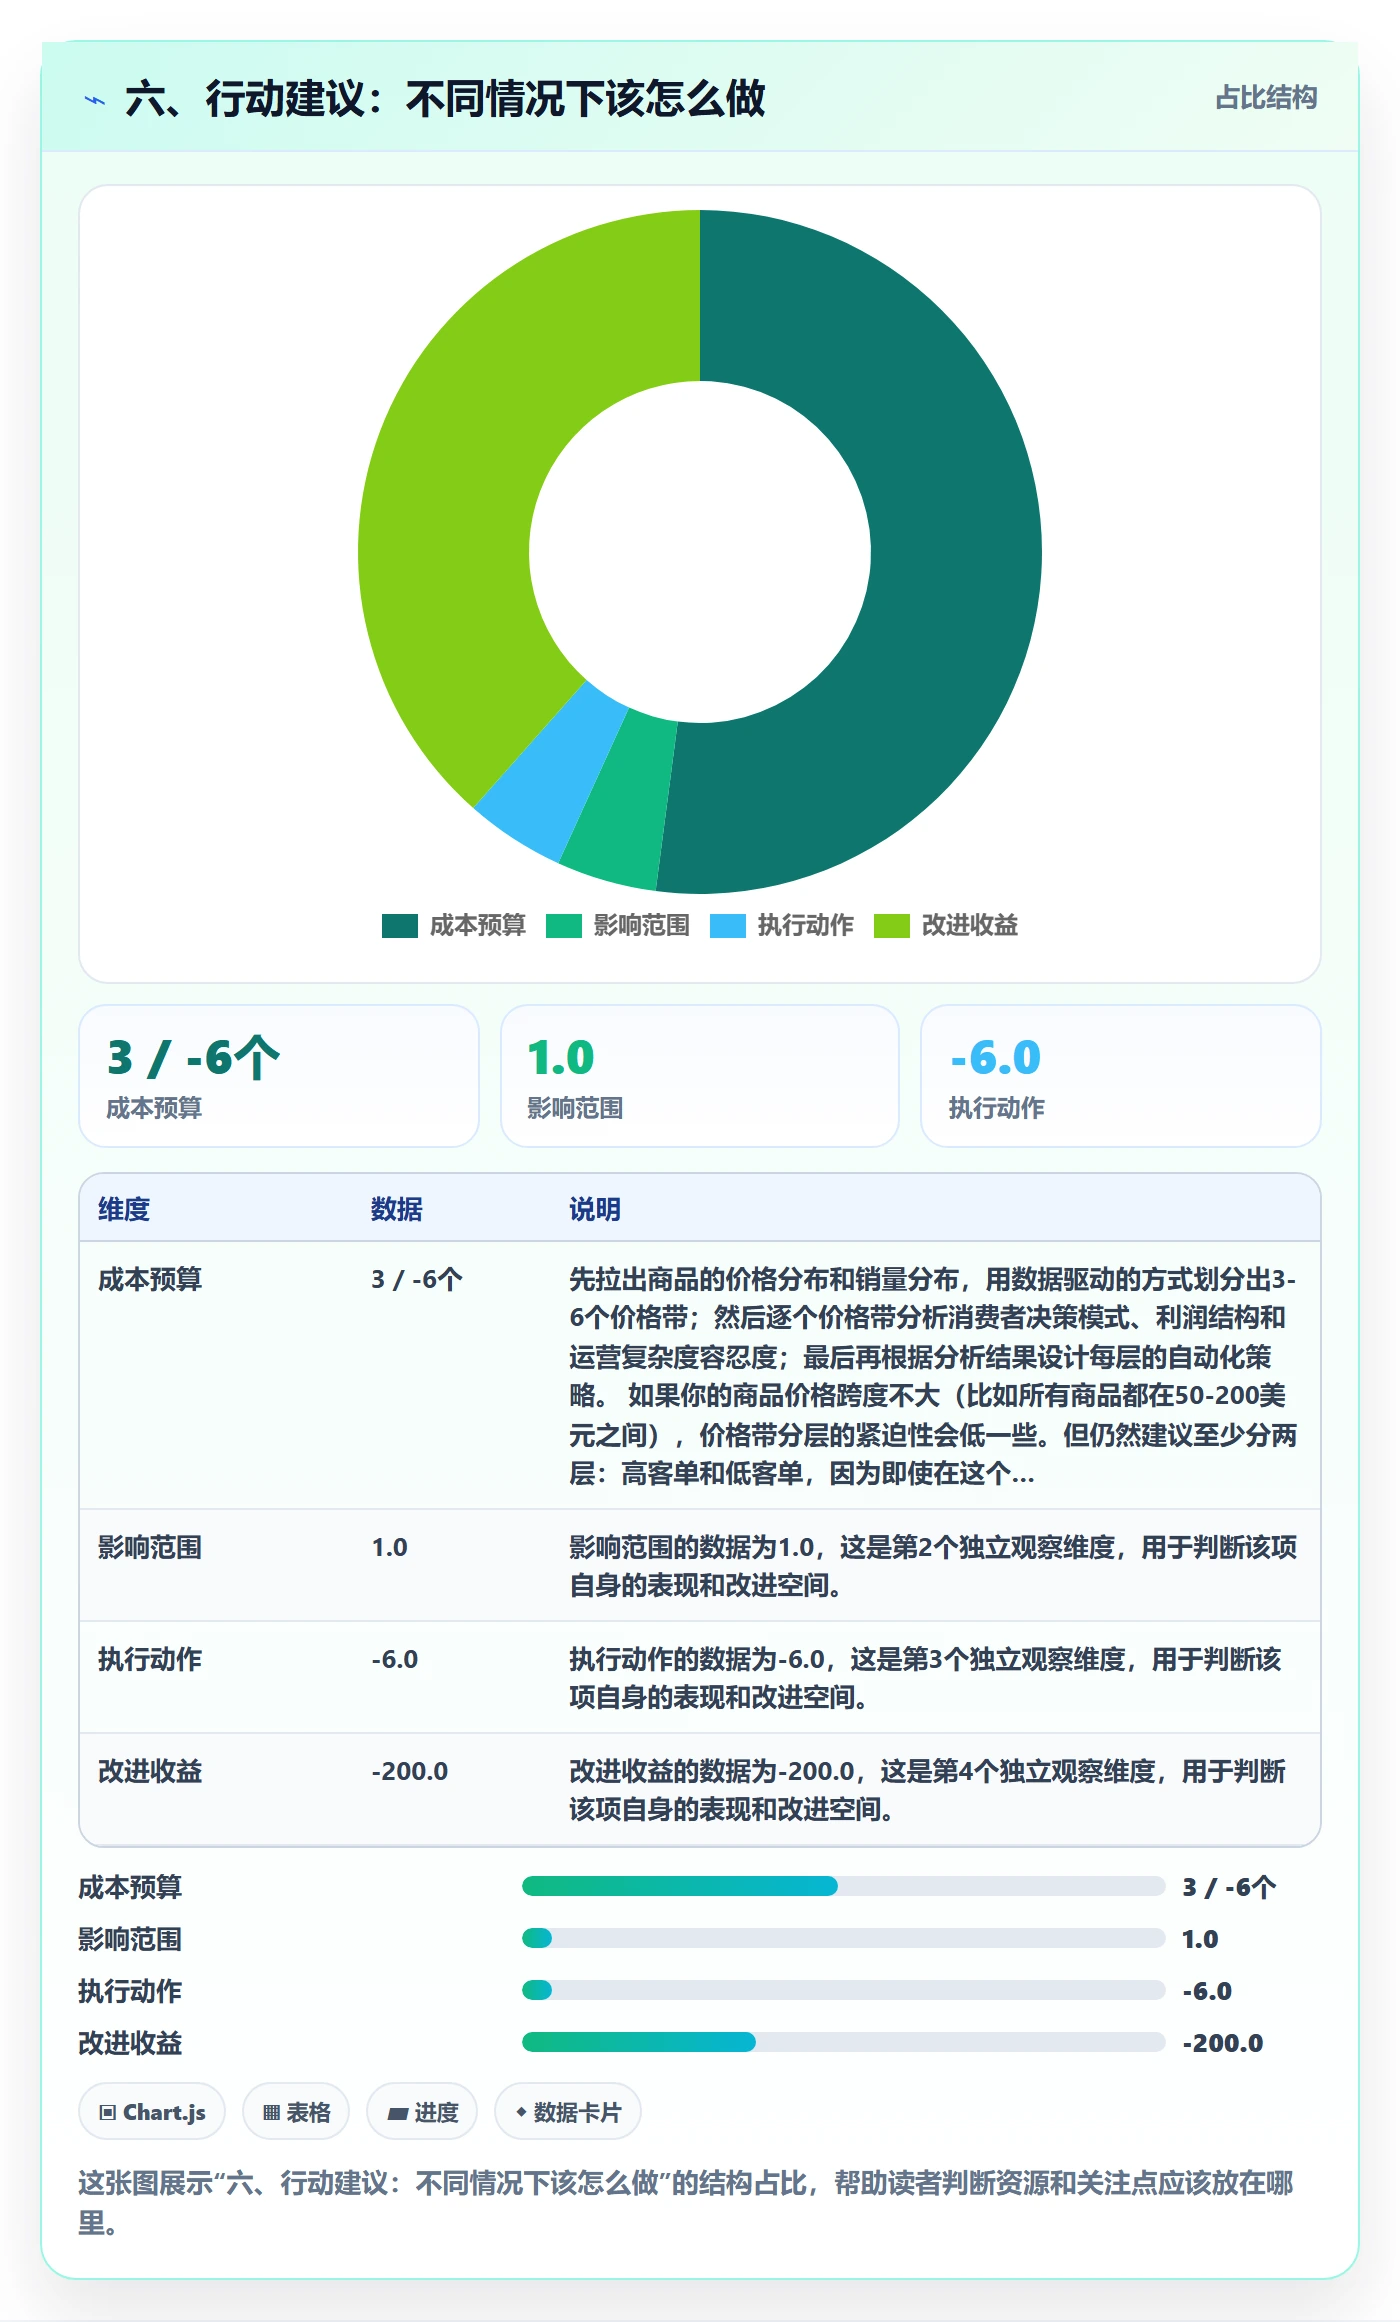Screen dimensions: 1400x2322
Task: Toggle the 执行动作 legend entry
Action: tap(782, 926)
